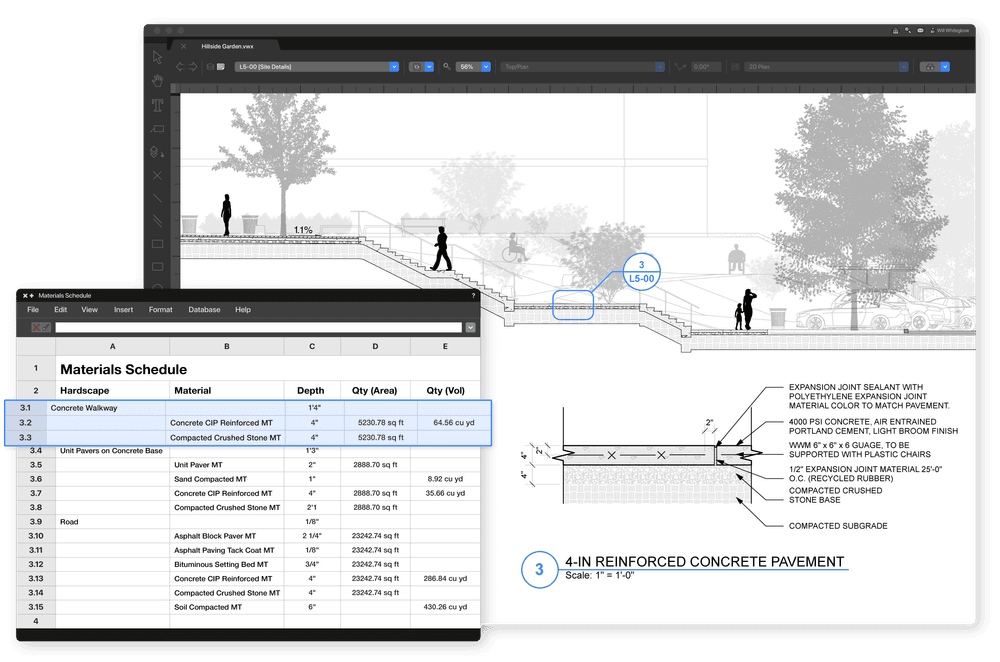Choose the Selection arrow tool
Viewport: 1000px width, 662px height.
click(157, 57)
